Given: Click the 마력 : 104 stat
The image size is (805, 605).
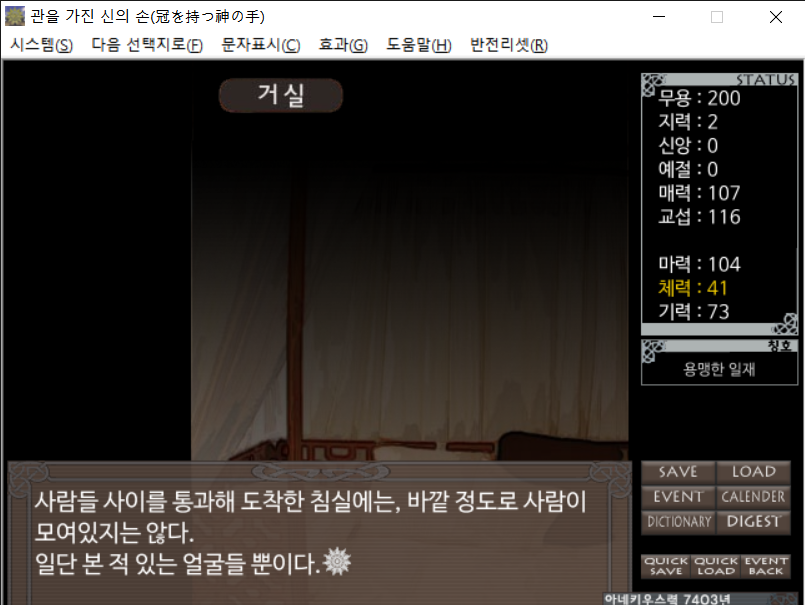Looking at the screenshot, I should click(x=699, y=264).
